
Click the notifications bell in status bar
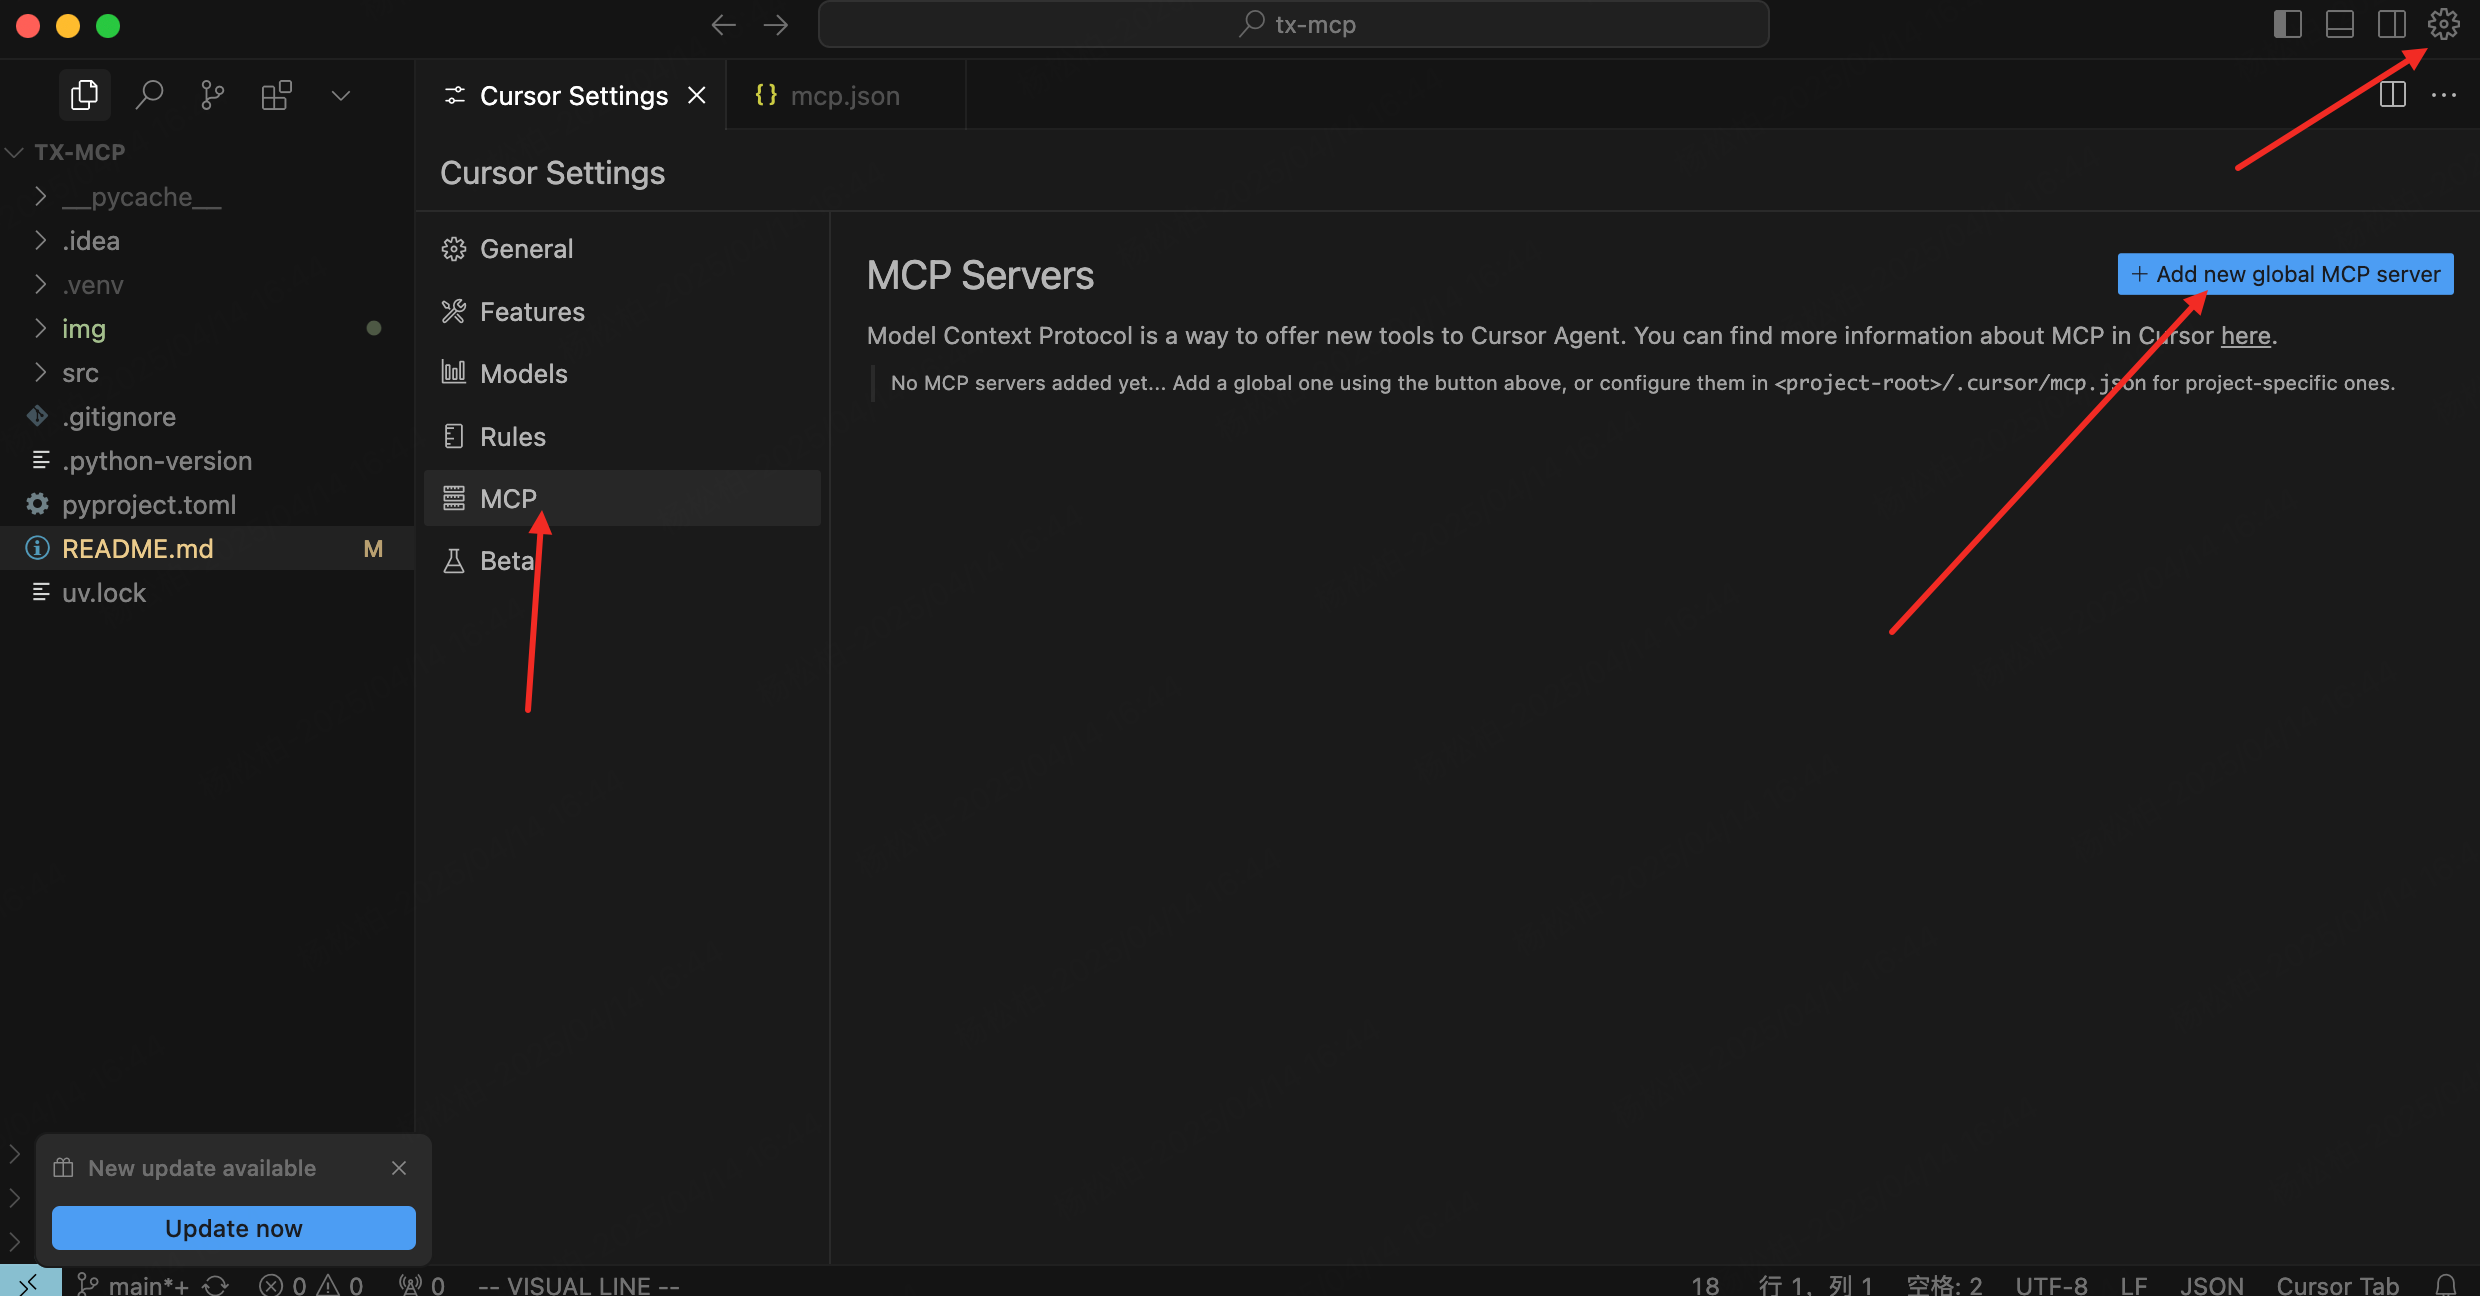2446,1284
